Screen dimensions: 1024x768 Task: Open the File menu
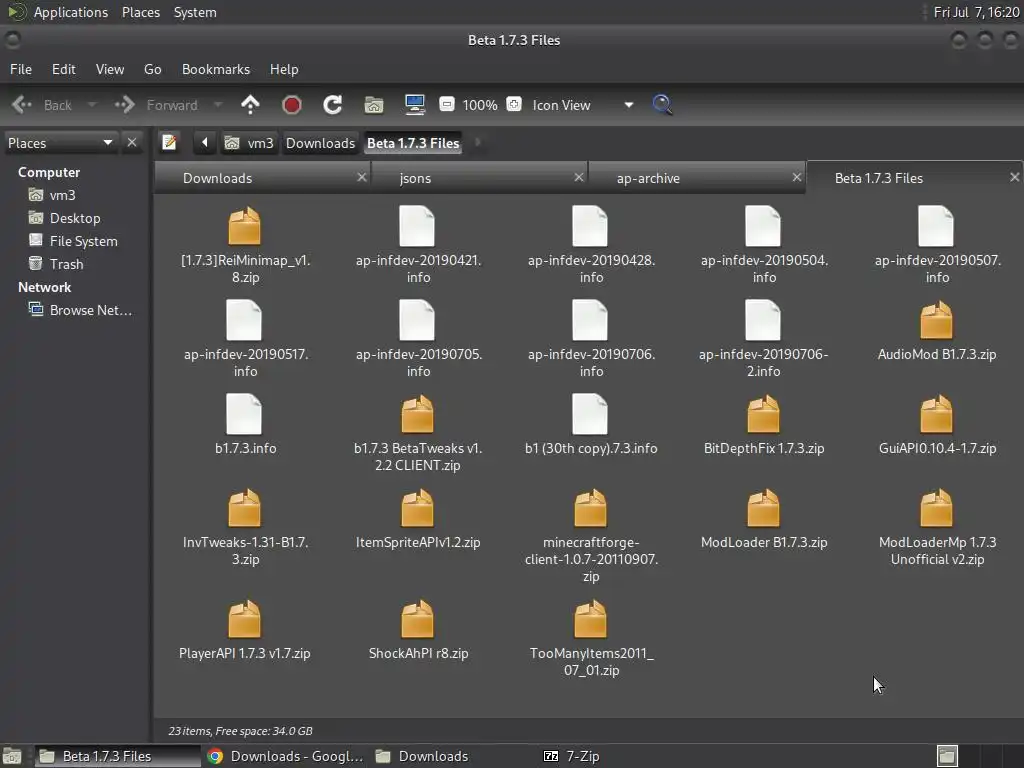[21, 69]
